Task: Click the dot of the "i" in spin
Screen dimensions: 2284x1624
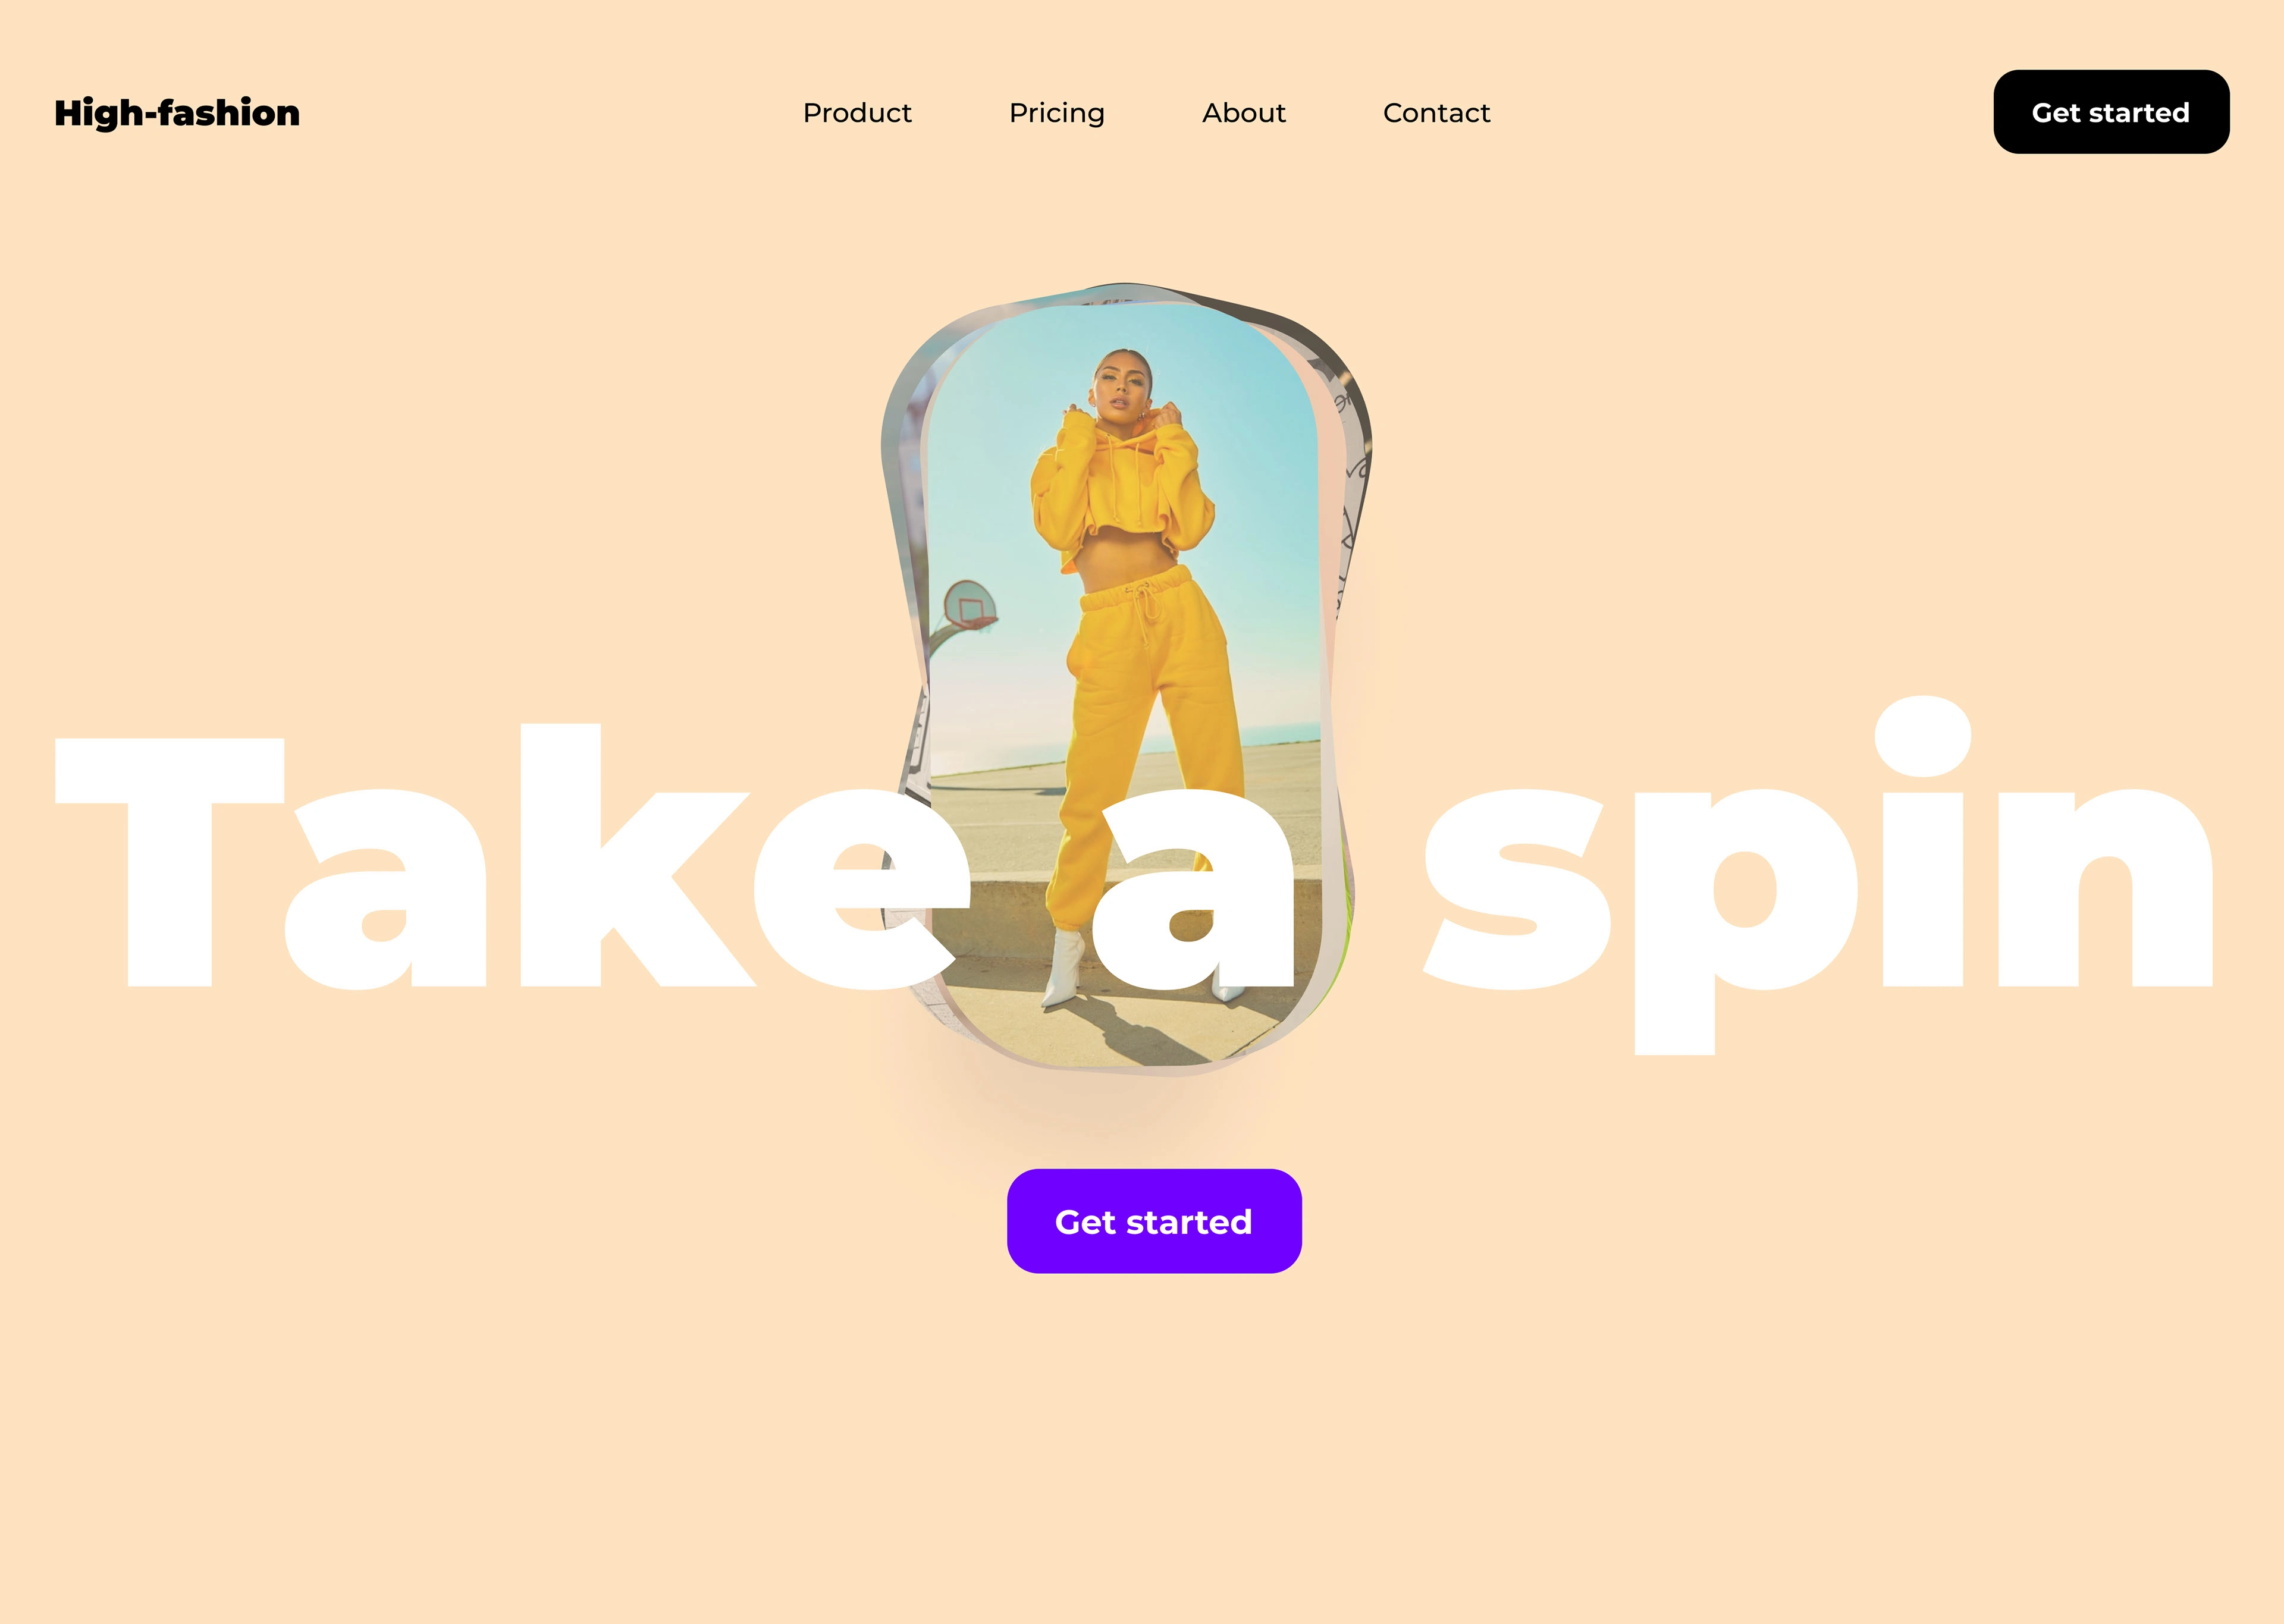Action: click(x=1922, y=737)
